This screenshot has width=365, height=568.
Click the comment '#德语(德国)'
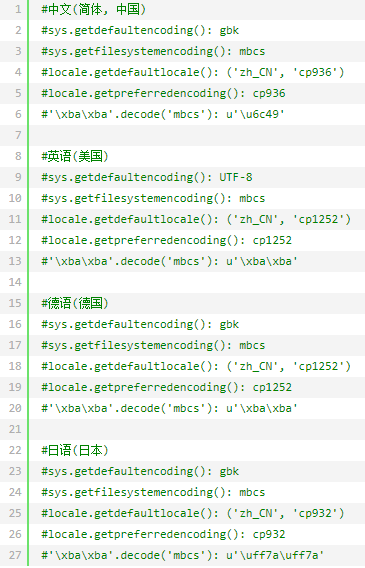coord(75,303)
